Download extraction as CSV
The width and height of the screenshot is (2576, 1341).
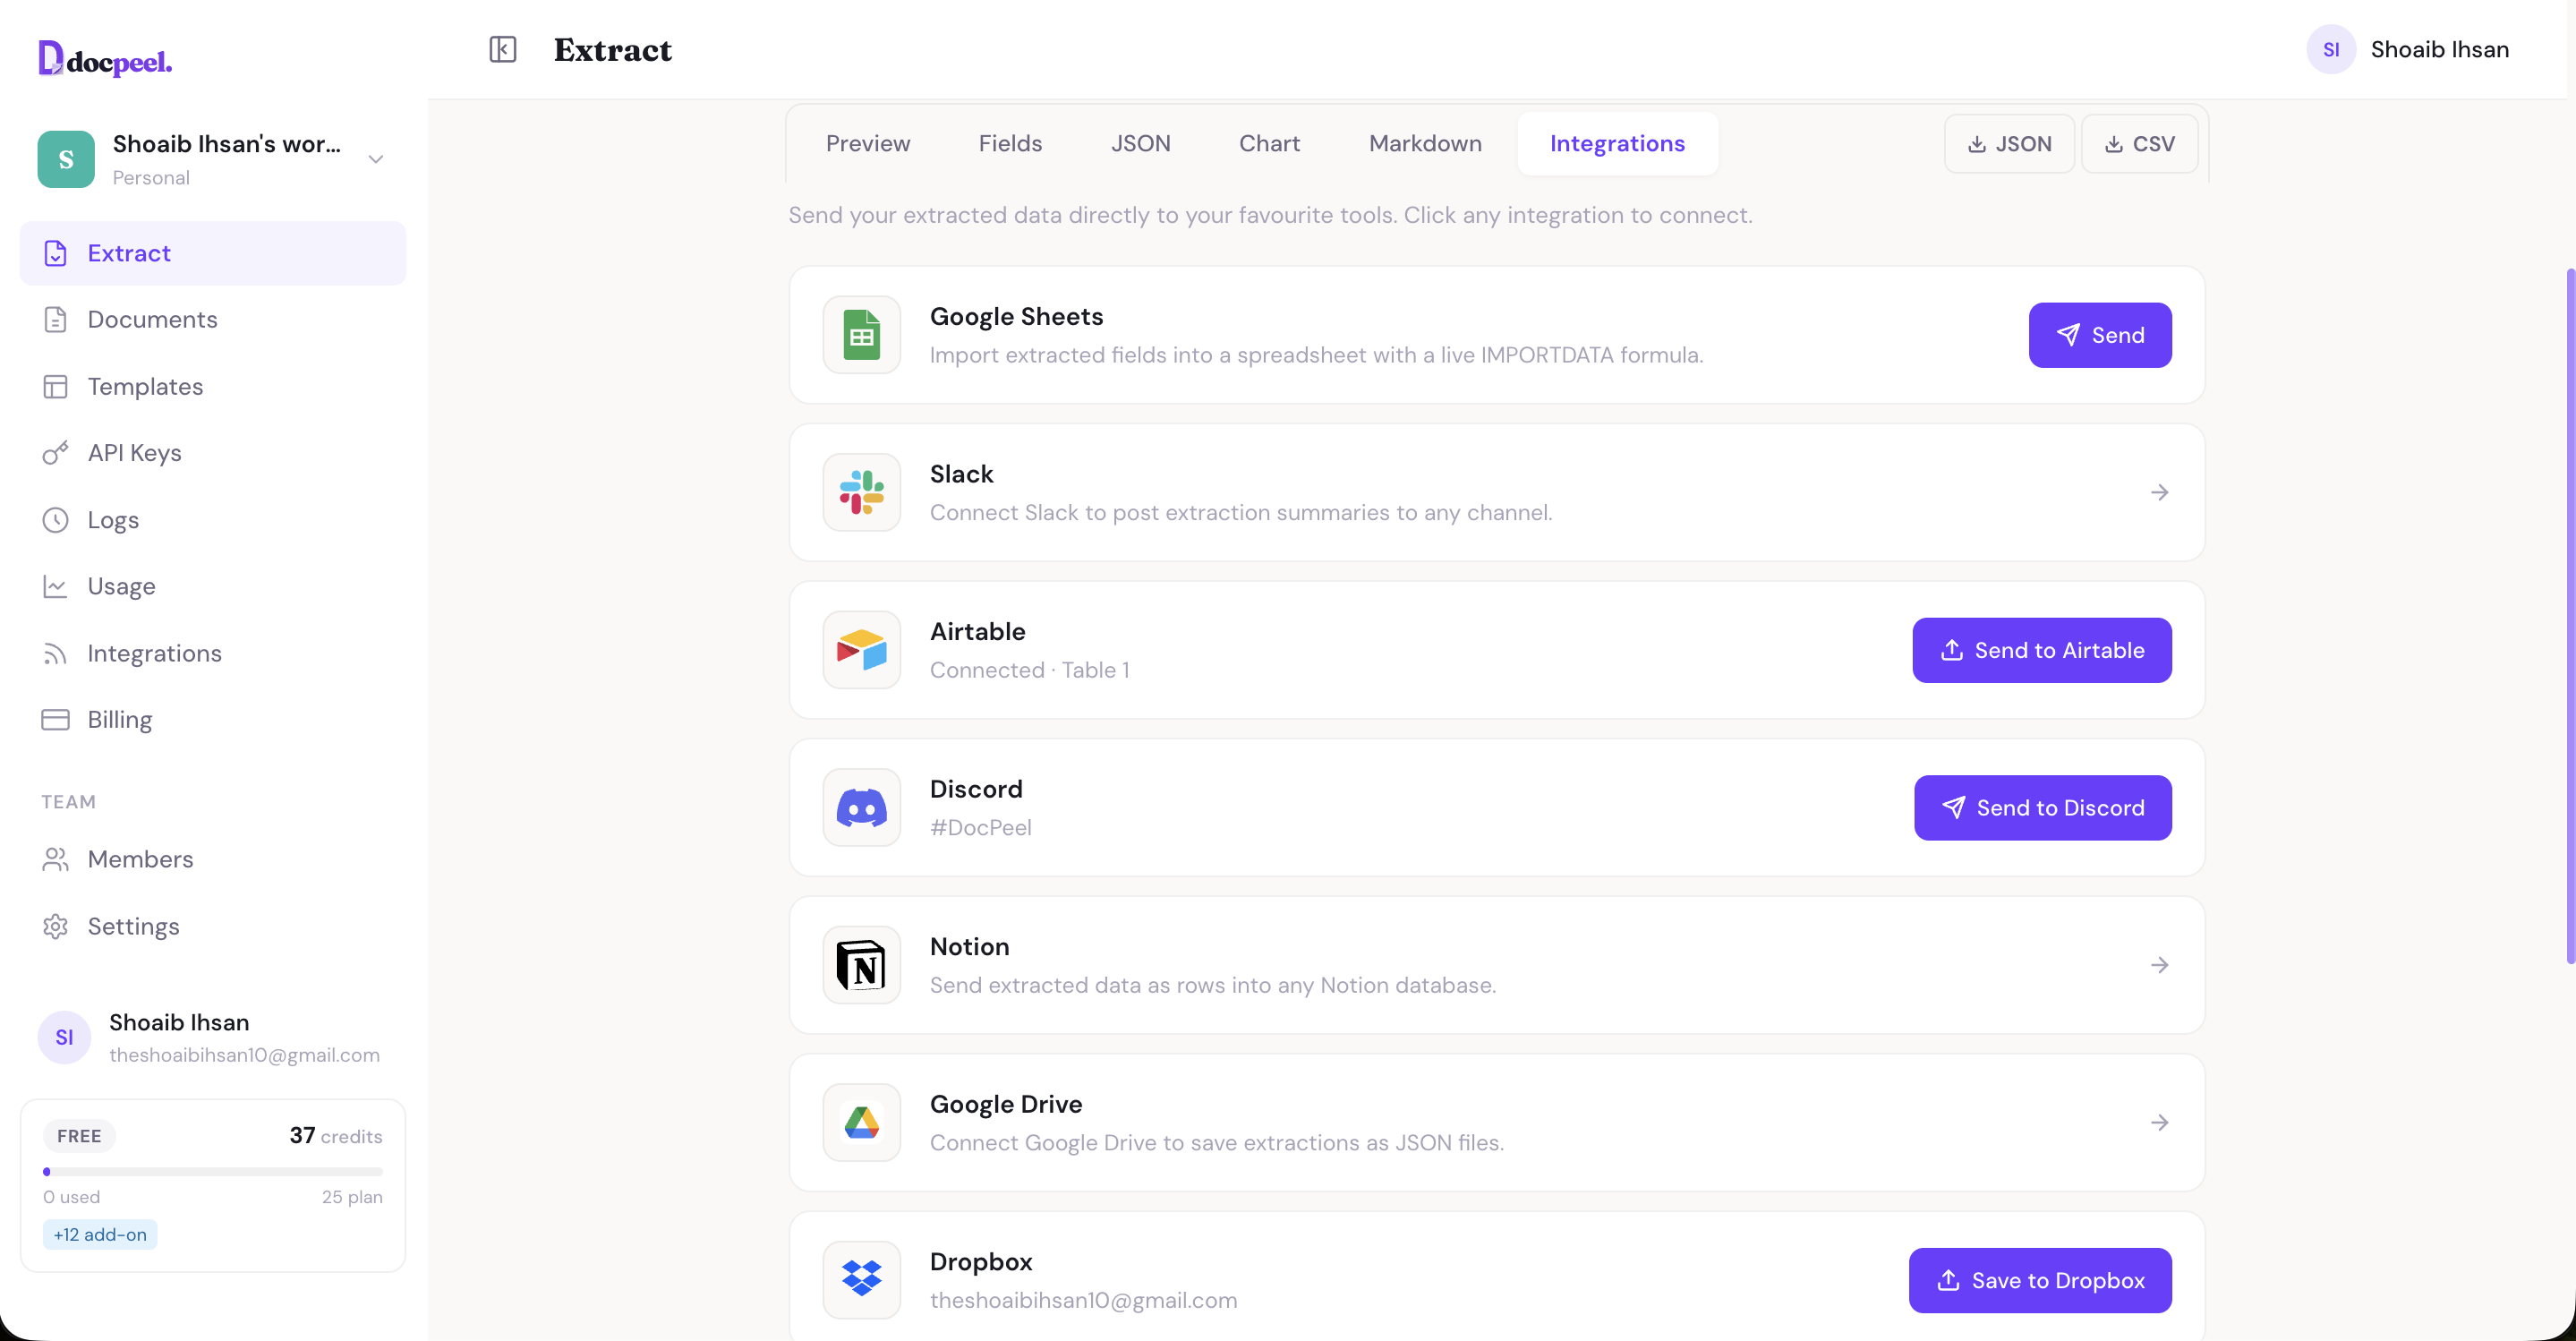click(x=2140, y=143)
